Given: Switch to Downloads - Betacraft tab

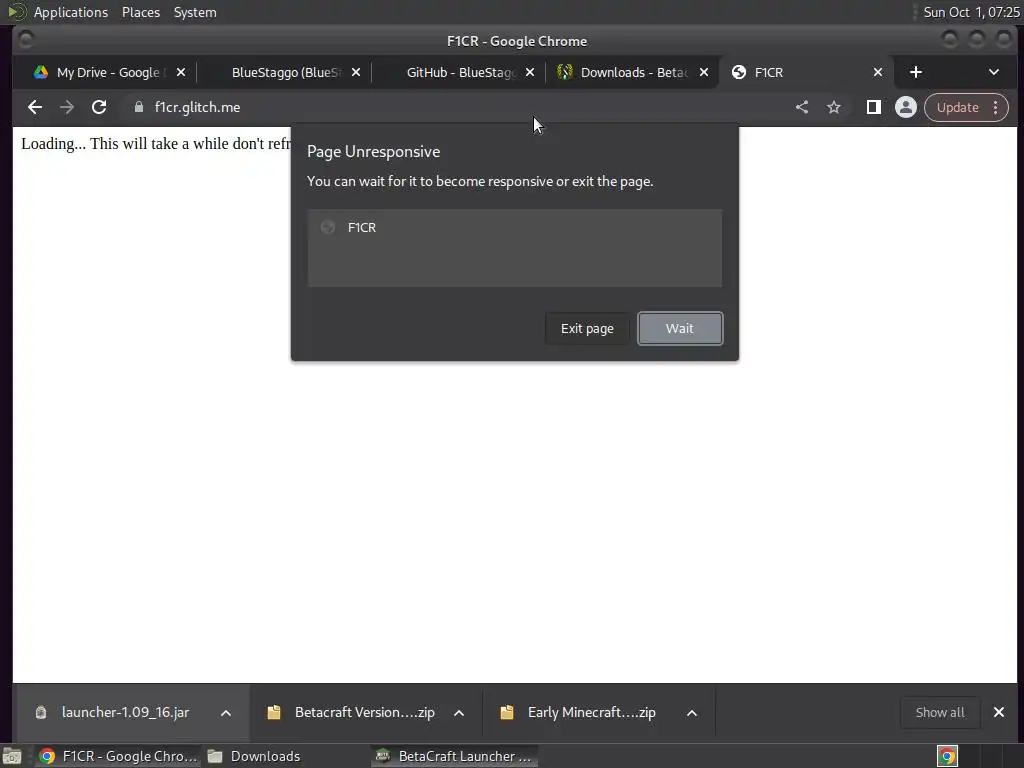Looking at the screenshot, I should pyautogui.click(x=633, y=72).
